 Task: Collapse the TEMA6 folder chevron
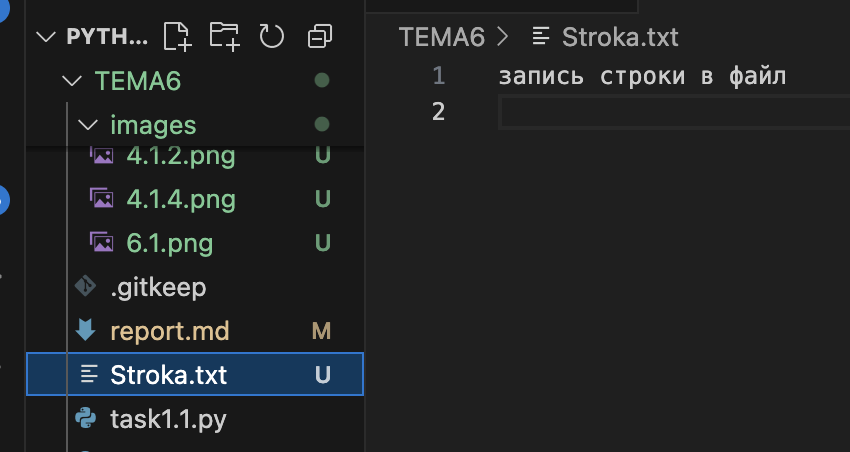point(71,81)
